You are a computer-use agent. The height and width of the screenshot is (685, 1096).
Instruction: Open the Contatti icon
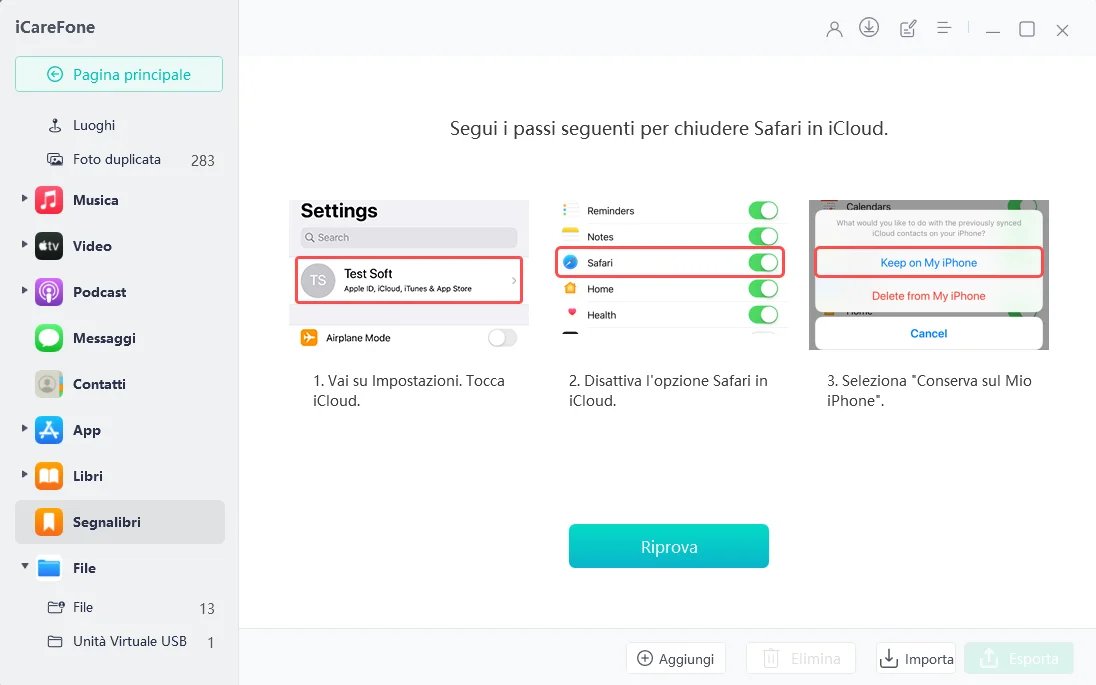[x=49, y=384]
